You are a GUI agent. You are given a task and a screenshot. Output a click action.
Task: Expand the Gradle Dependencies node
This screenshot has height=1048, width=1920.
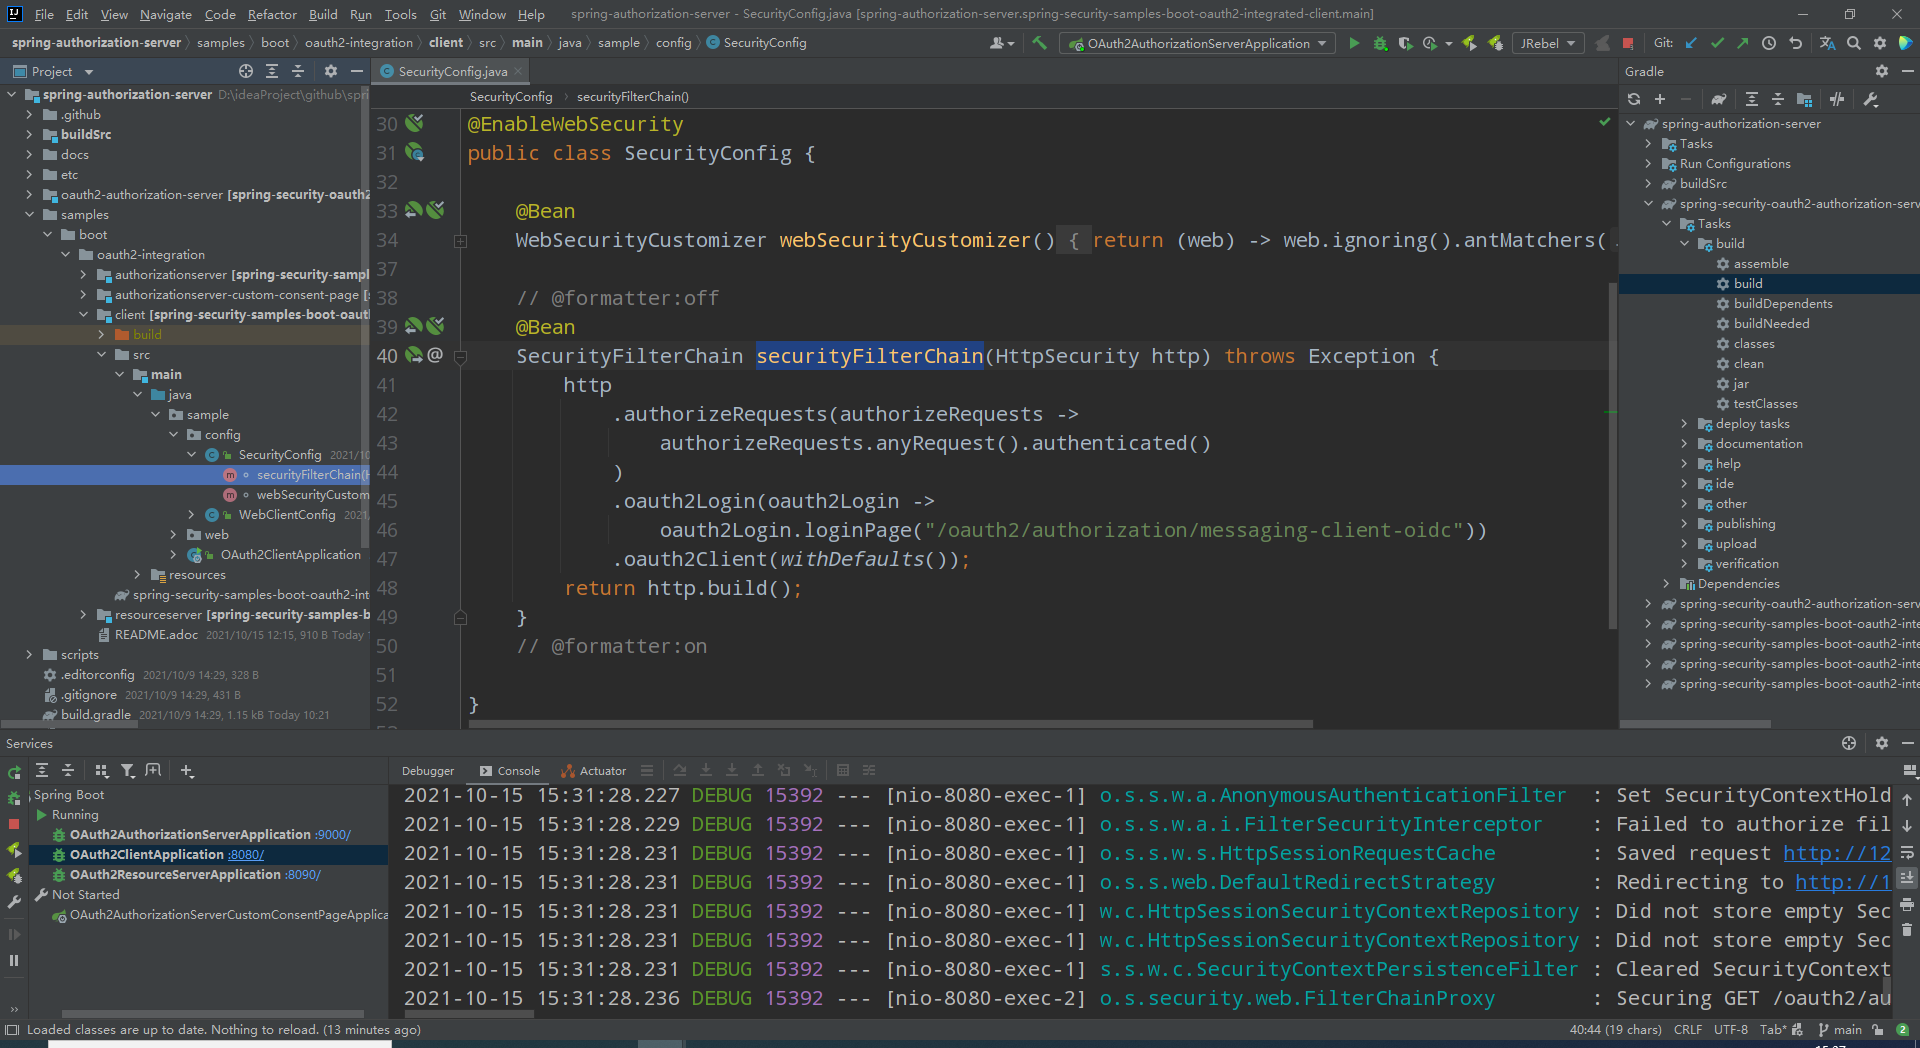[x=1666, y=584]
